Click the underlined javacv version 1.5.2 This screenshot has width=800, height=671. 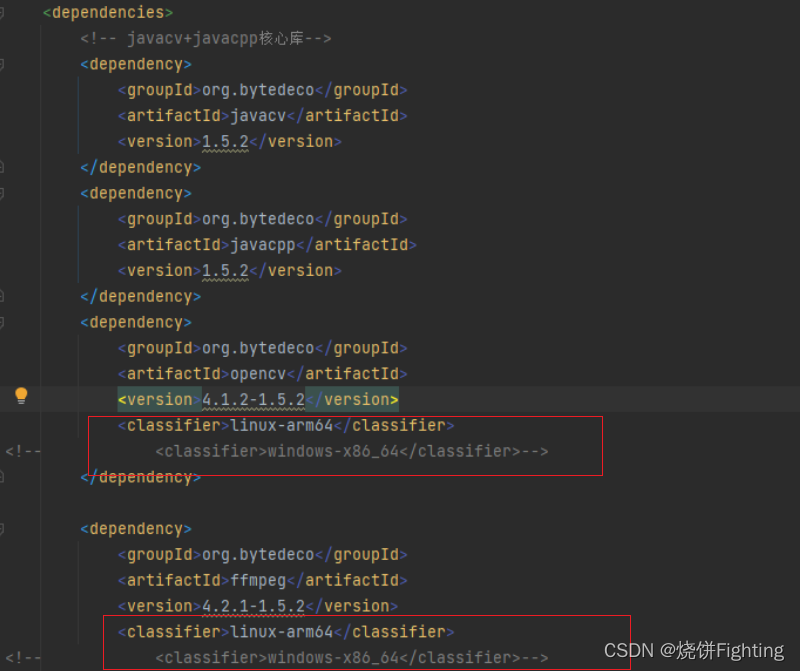(224, 141)
